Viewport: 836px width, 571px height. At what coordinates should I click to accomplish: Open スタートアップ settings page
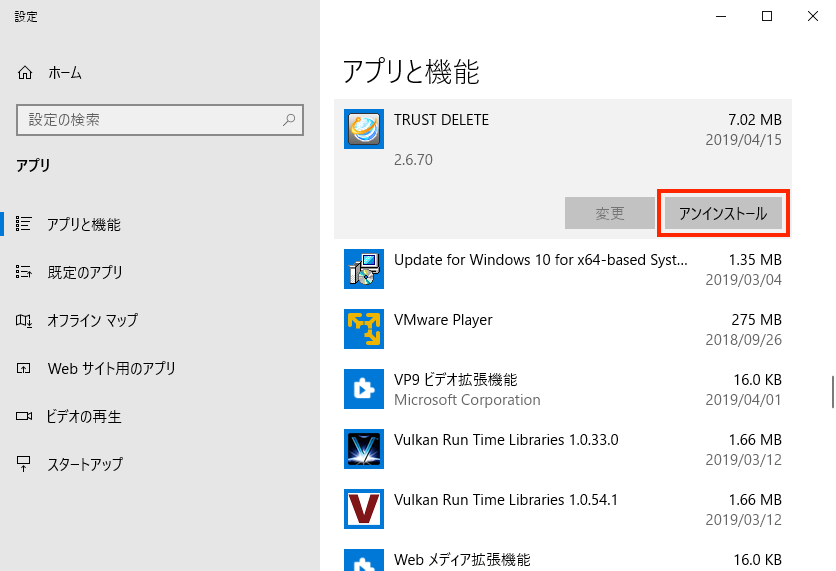[85, 464]
